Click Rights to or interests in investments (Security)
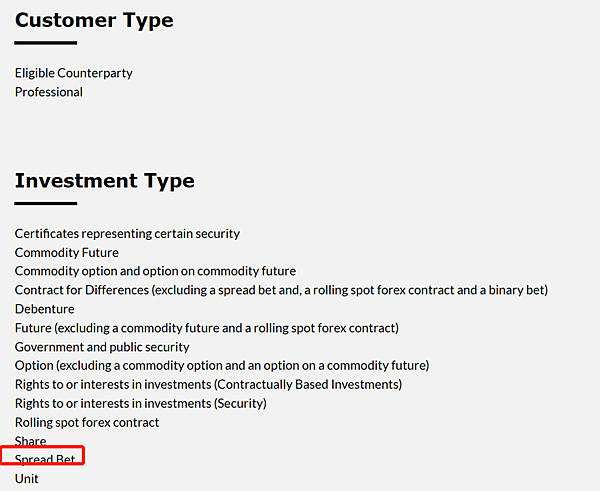This screenshot has height=491, width=600. (x=140, y=403)
